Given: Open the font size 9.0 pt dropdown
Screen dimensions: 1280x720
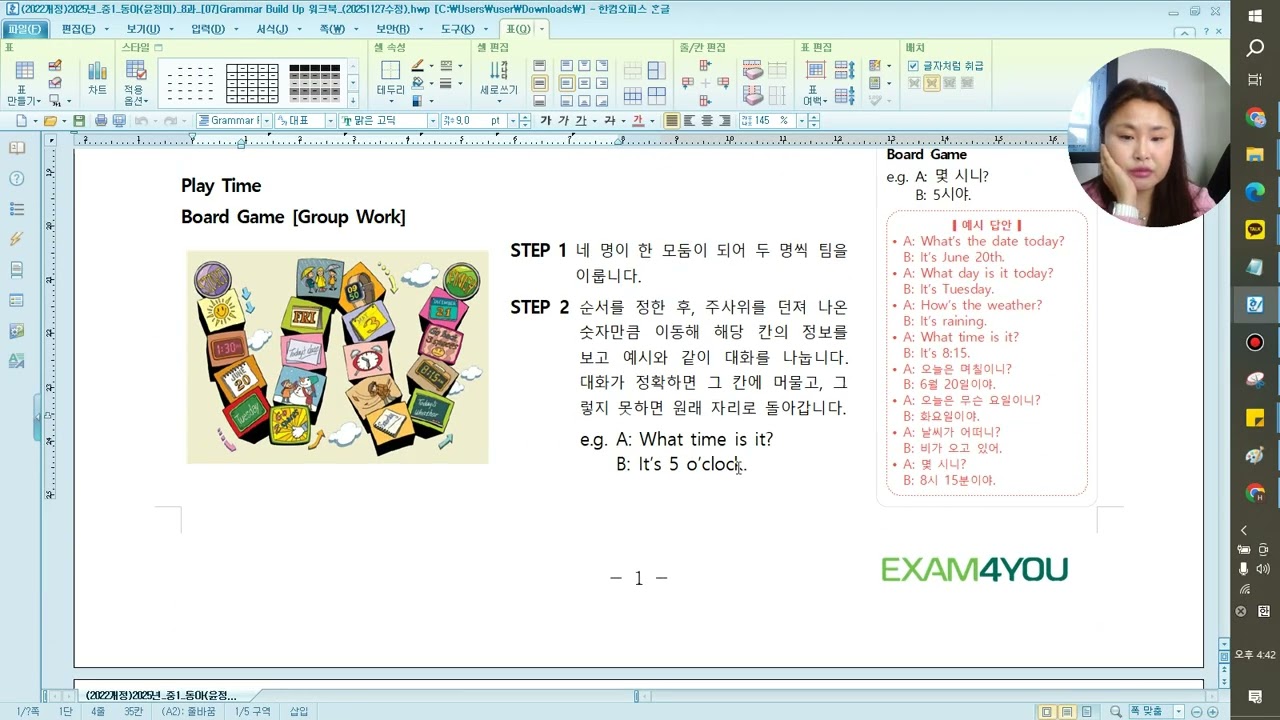Looking at the screenshot, I should point(513,120).
